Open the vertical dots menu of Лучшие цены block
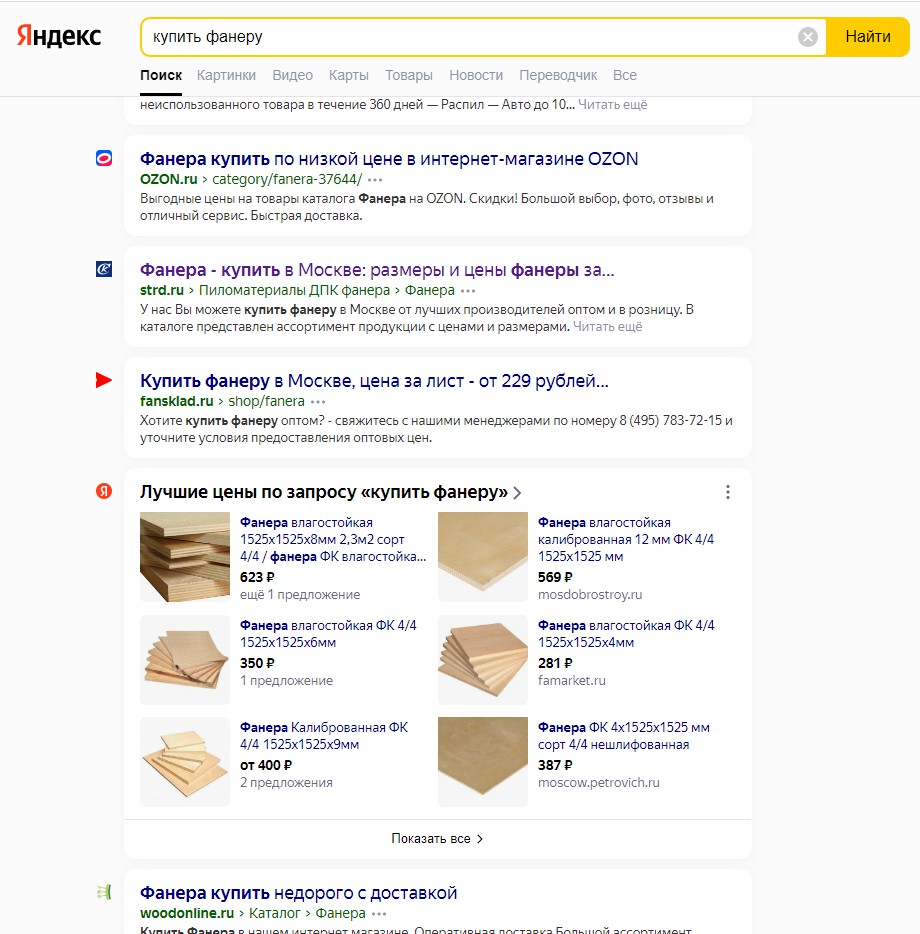 [x=728, y=492]
